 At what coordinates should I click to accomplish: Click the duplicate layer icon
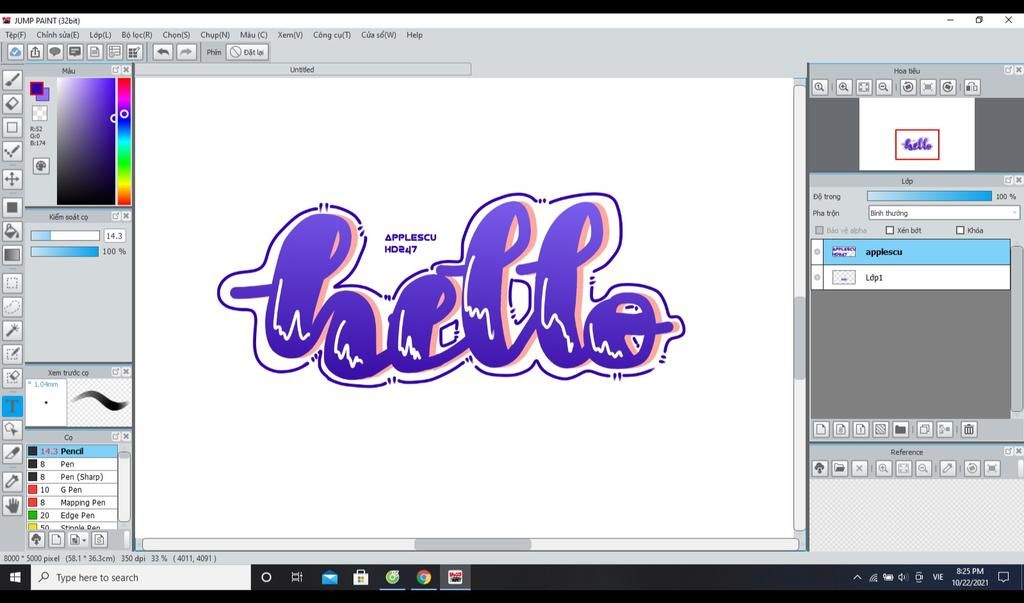(x=924, y=429)
